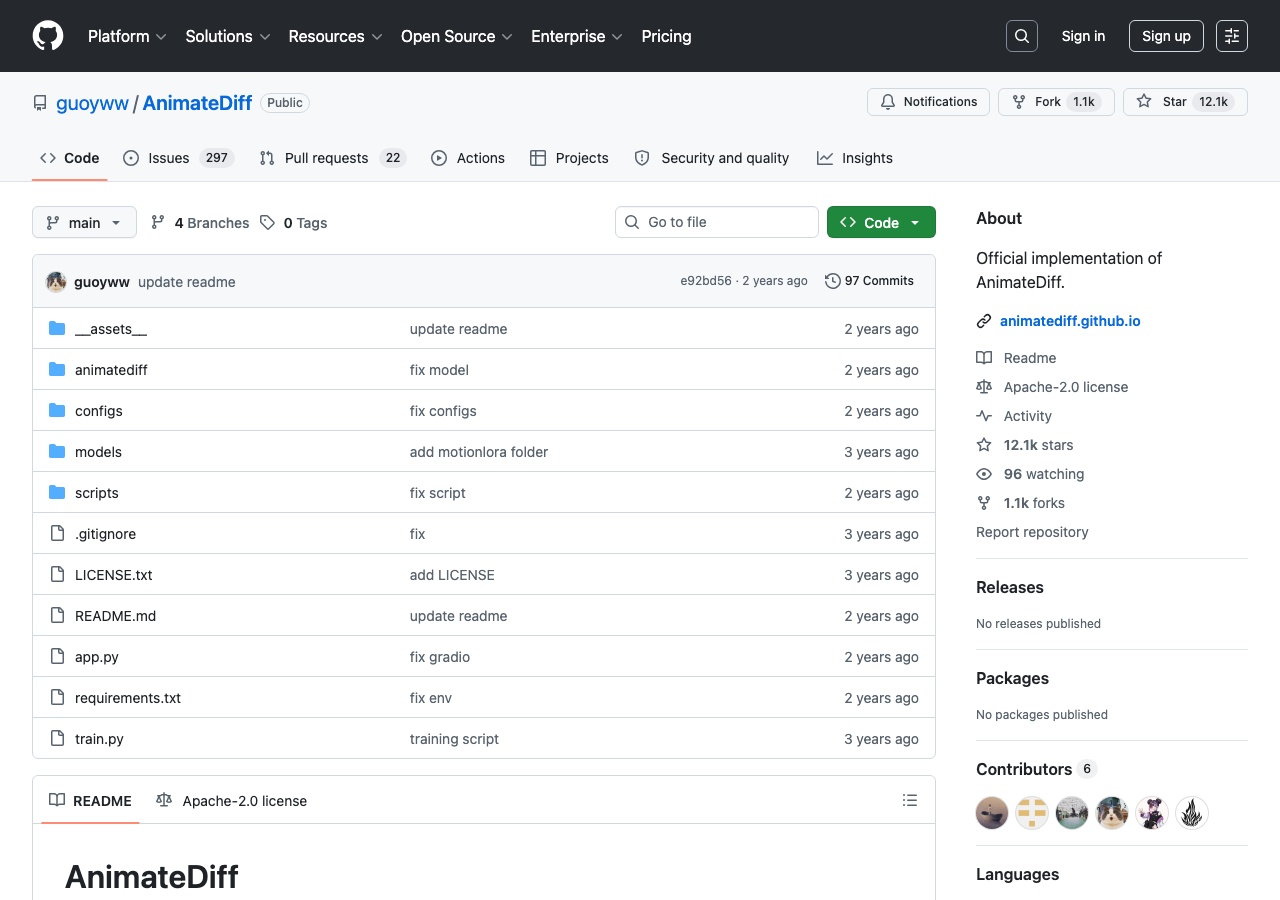This screenshot has width=1280, height=900.
Task: Open the animatediff.github.io website link
Action: point(1070,321)
